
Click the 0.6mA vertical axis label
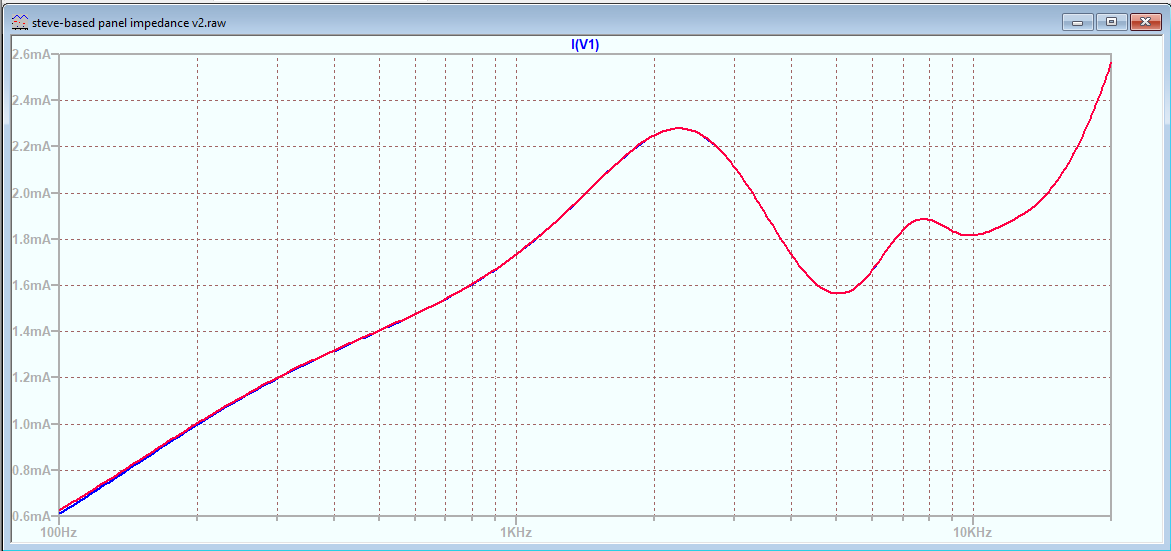pos(32,516)
